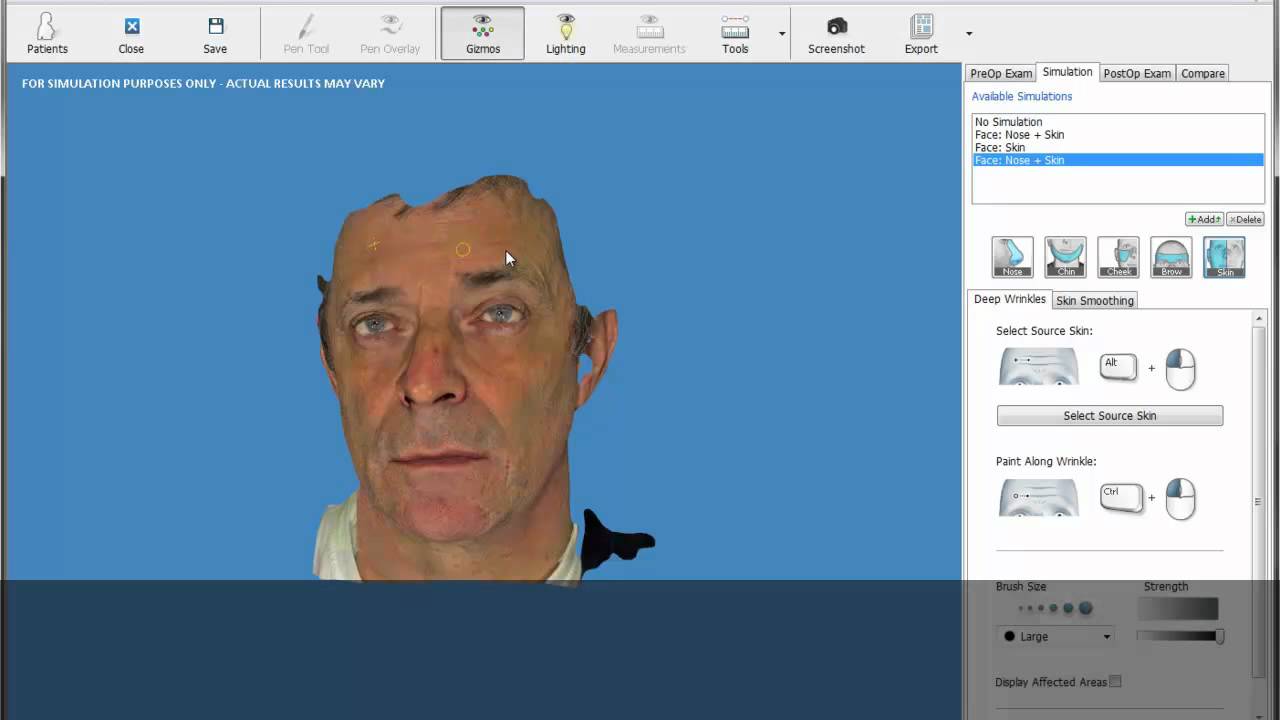1280x720 pixels.
Task: Toggle Display Affected Areas checkbox
Action: click(x=1115, y=682)
